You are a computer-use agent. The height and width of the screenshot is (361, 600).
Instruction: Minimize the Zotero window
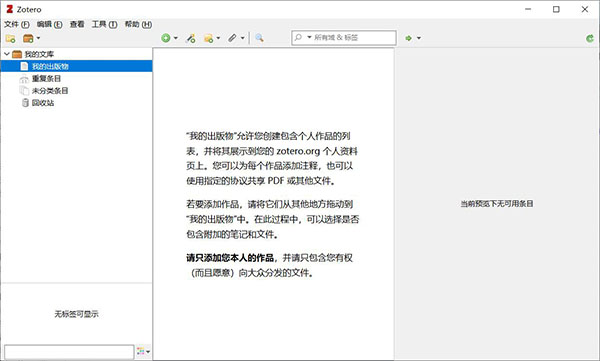coord(528,9)
